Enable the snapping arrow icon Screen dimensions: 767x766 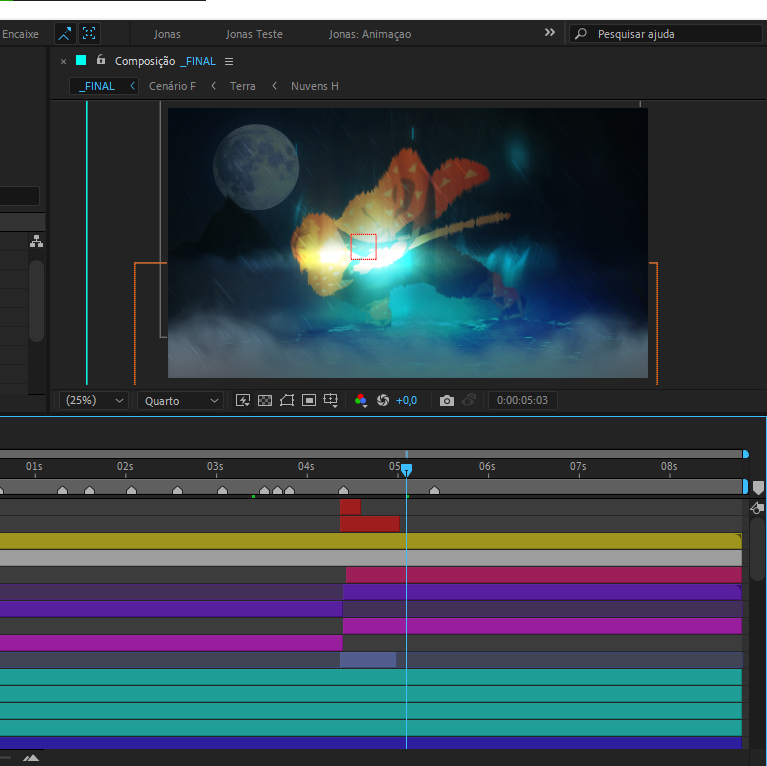(x=64, y=33)
